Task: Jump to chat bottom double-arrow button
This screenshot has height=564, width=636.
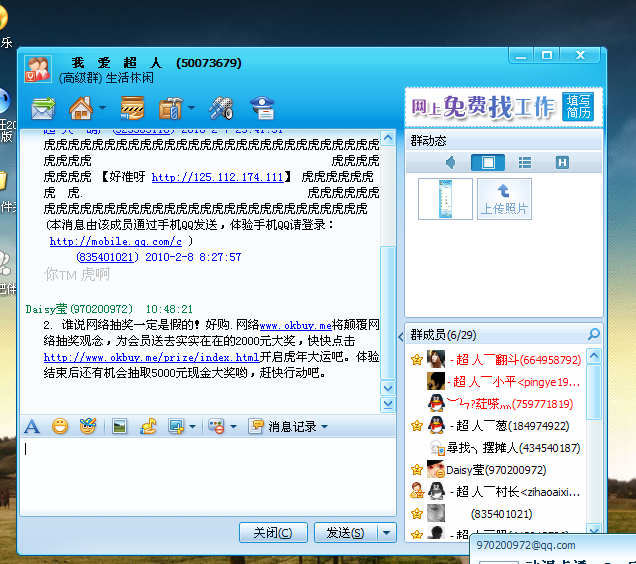Action: tap(388, 405)
